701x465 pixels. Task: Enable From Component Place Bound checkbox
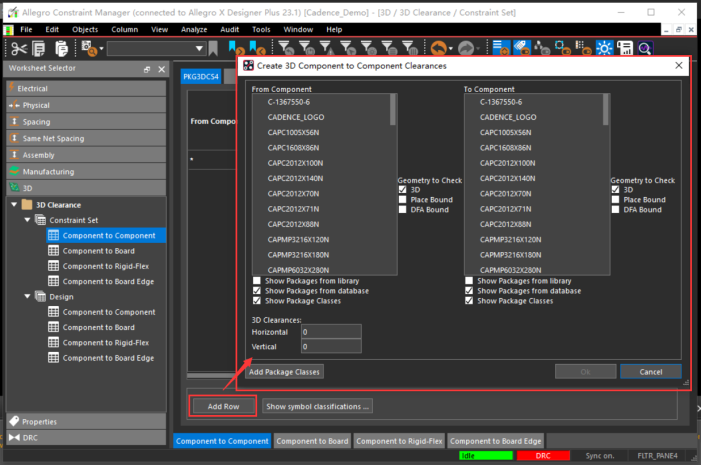pyautogui.click(x=402, y=199)
